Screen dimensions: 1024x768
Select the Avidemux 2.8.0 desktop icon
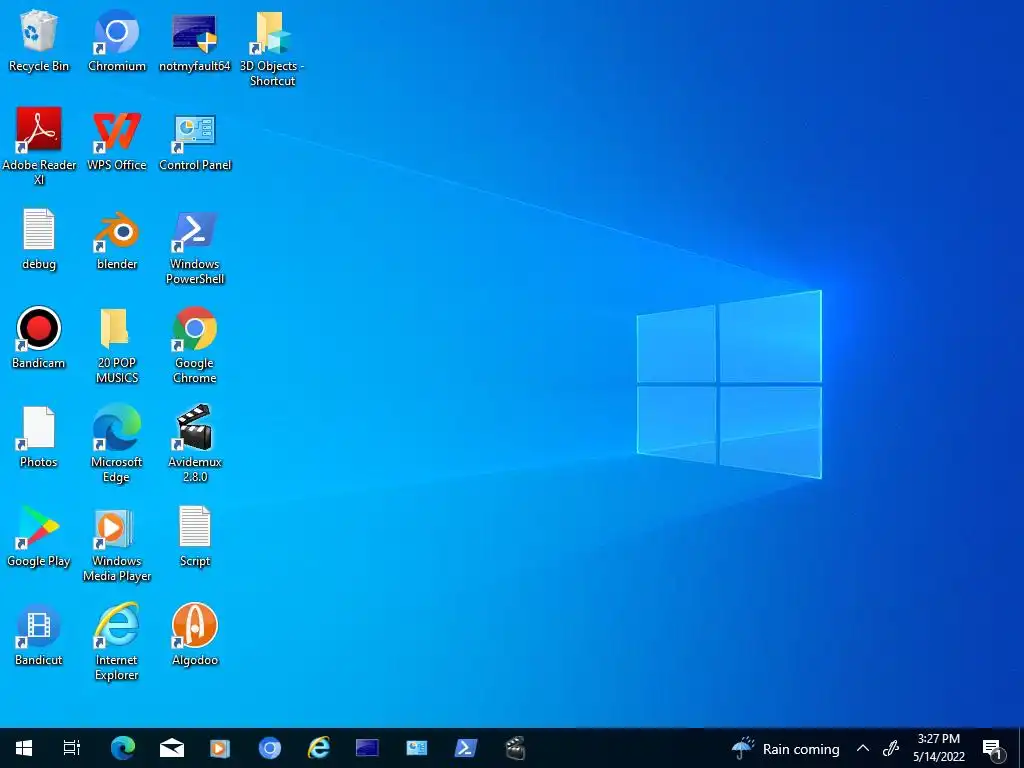[x=195, y=445]
